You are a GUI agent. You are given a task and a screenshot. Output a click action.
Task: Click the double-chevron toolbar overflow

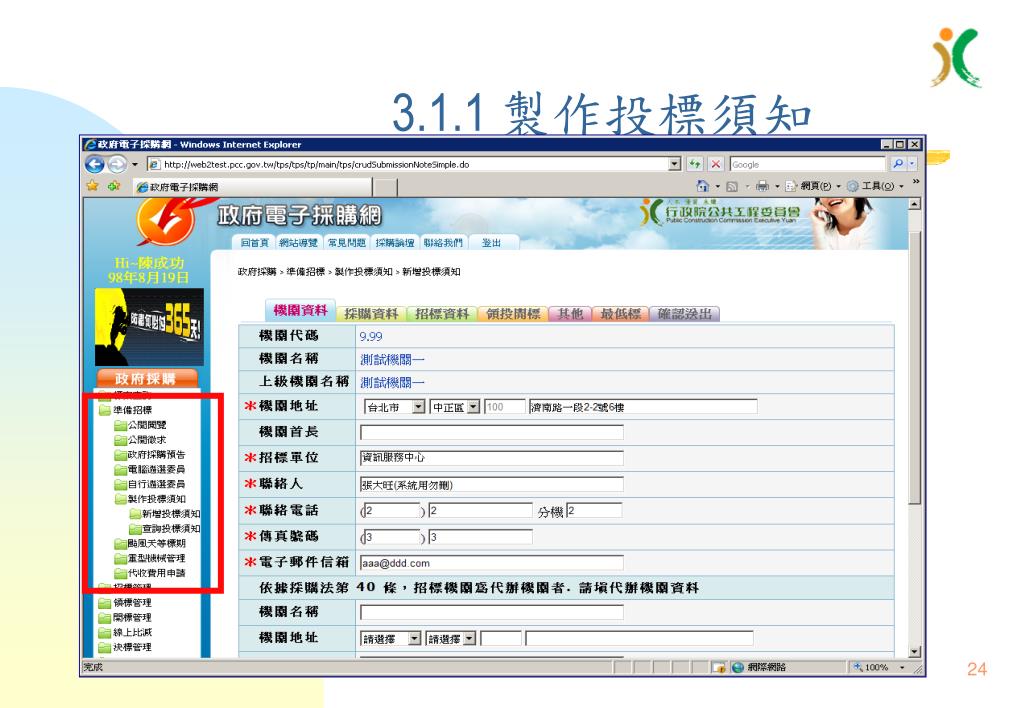tap(916, 181)
